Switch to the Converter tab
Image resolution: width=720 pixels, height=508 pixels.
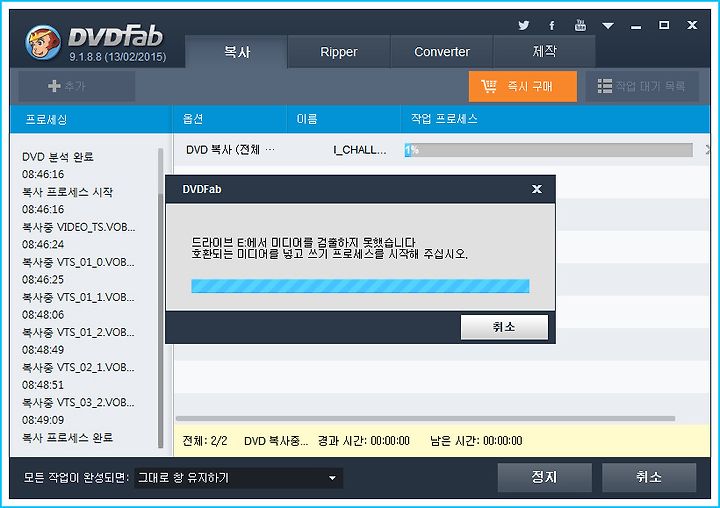[x=442, y=51]
